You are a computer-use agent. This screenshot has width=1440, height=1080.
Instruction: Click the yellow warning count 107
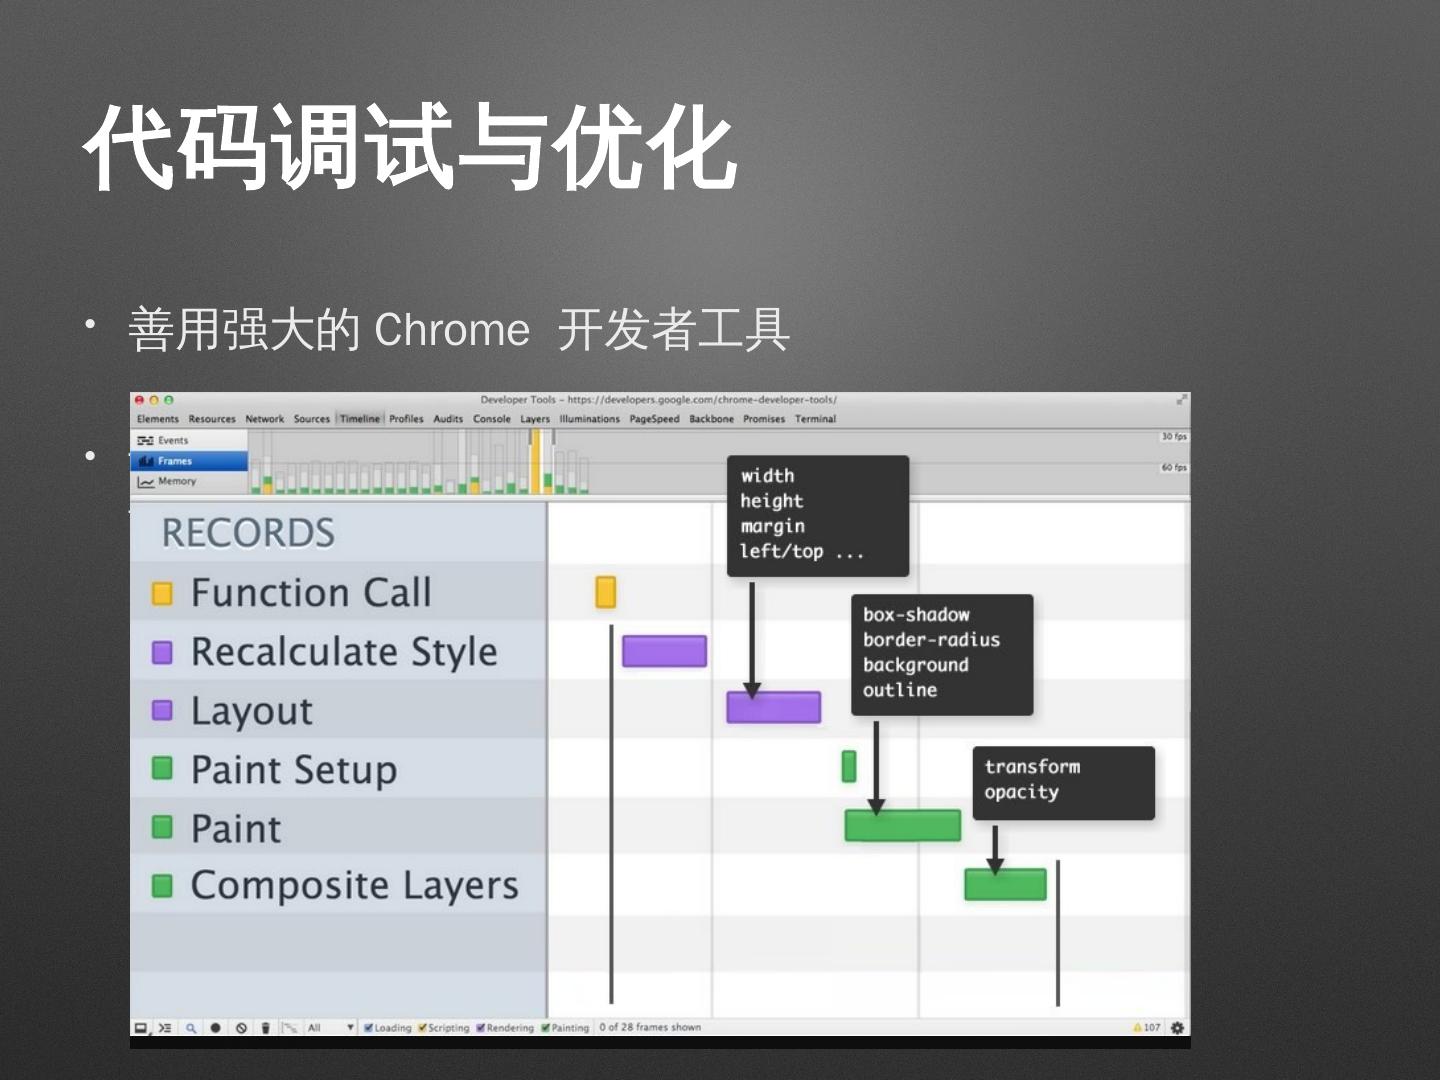coord(1147,1028)
